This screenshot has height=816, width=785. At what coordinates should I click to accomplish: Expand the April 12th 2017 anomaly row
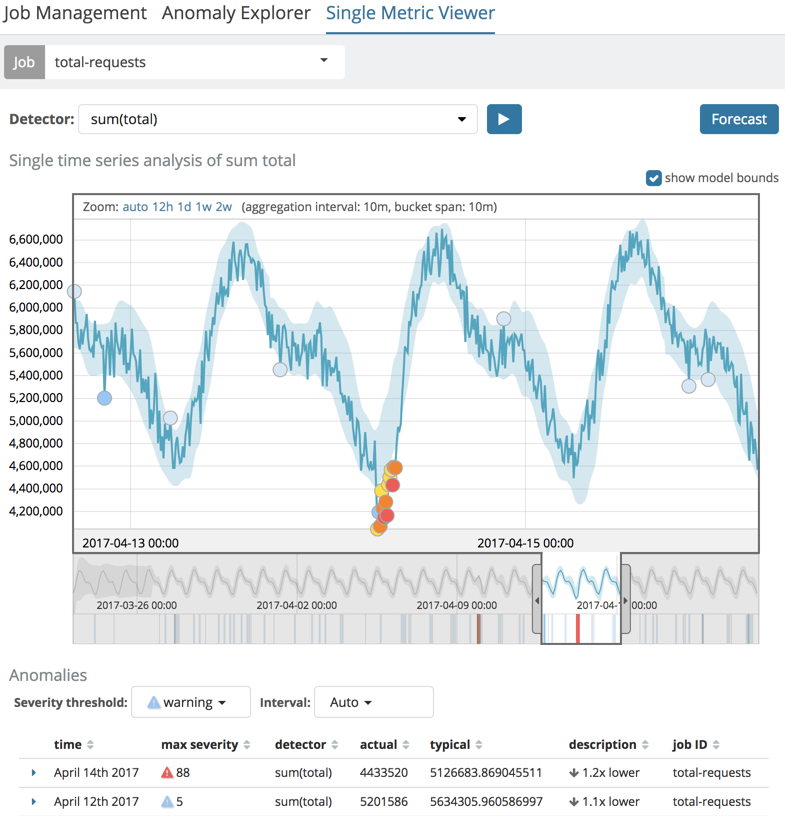[x=33, y=802]
